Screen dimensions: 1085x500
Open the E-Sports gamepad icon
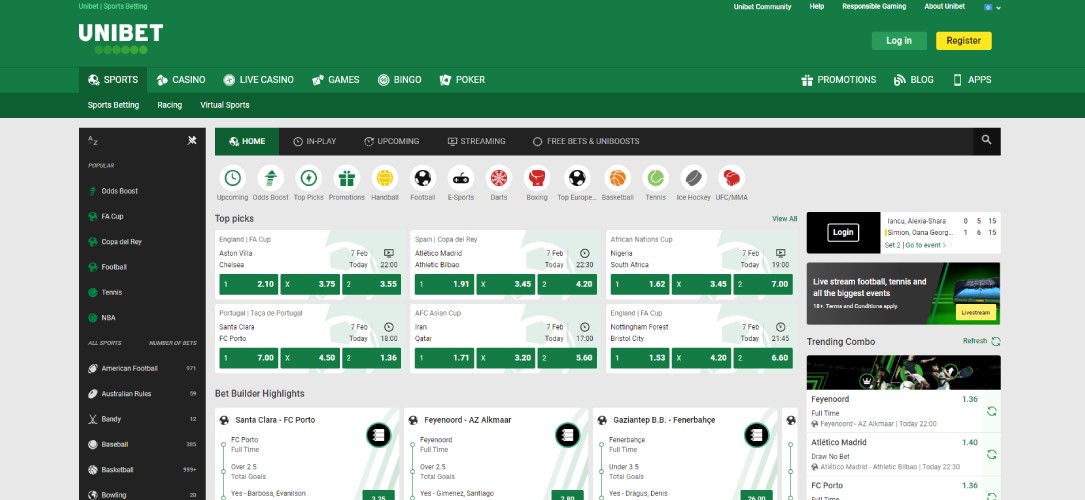[x=461, y=178]
